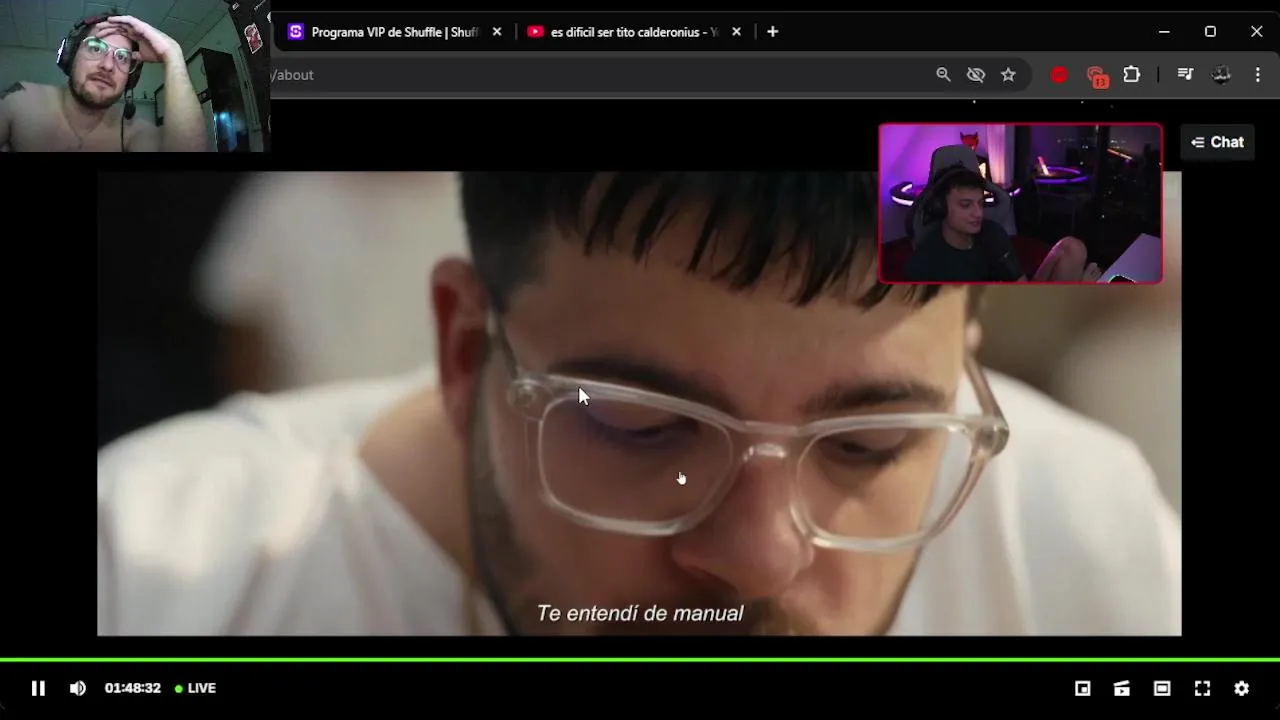Viewport: 1280px width, 720px height.
Task: Jump to LIVE indicator in player
Action: 195,688
